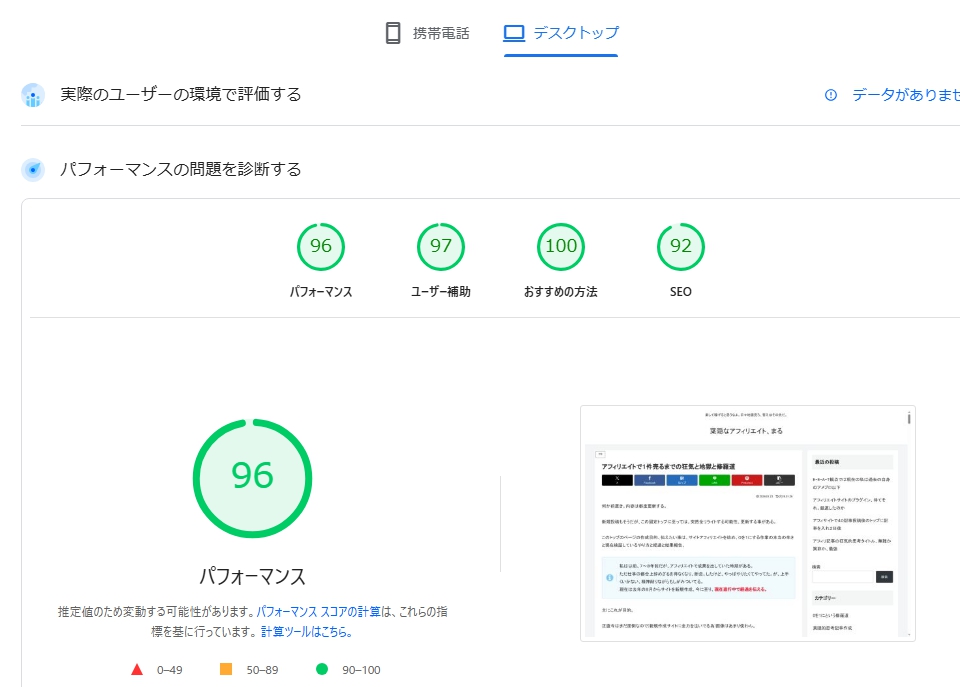This screenshot has height=687, width=960.
Task: Click the info icon beside データがありま
Action: coord(830,95)
